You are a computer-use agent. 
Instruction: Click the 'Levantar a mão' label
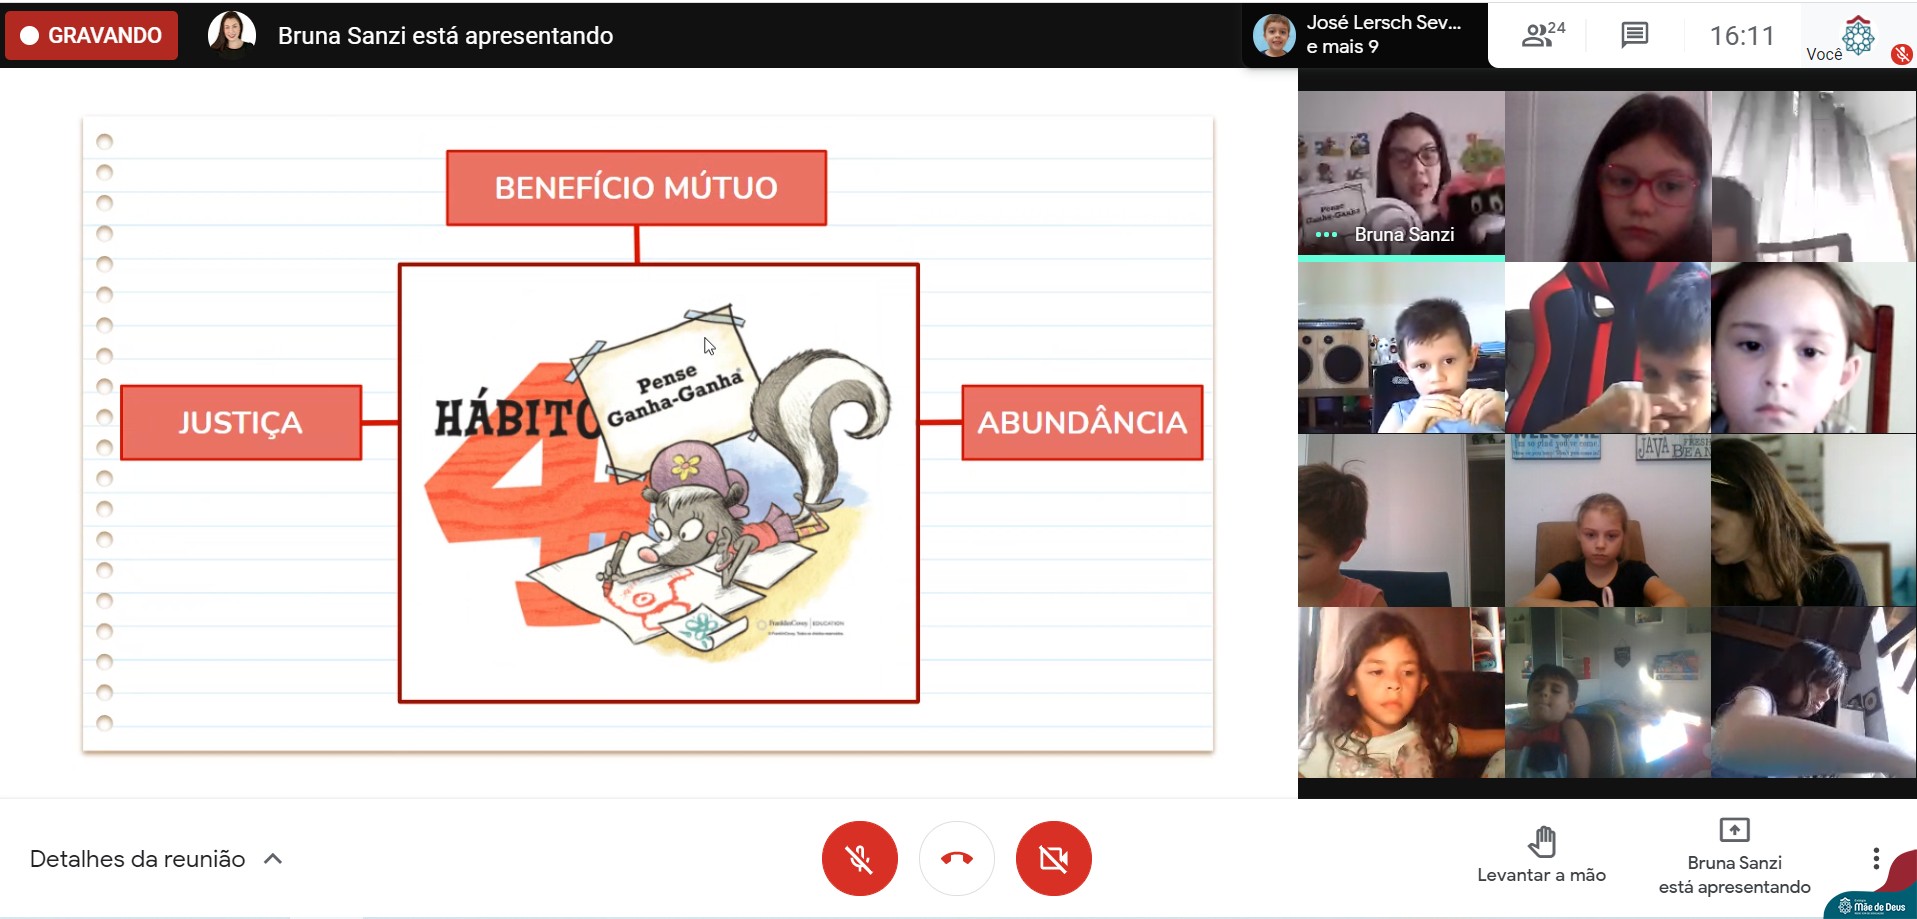tap(1541, 875)
